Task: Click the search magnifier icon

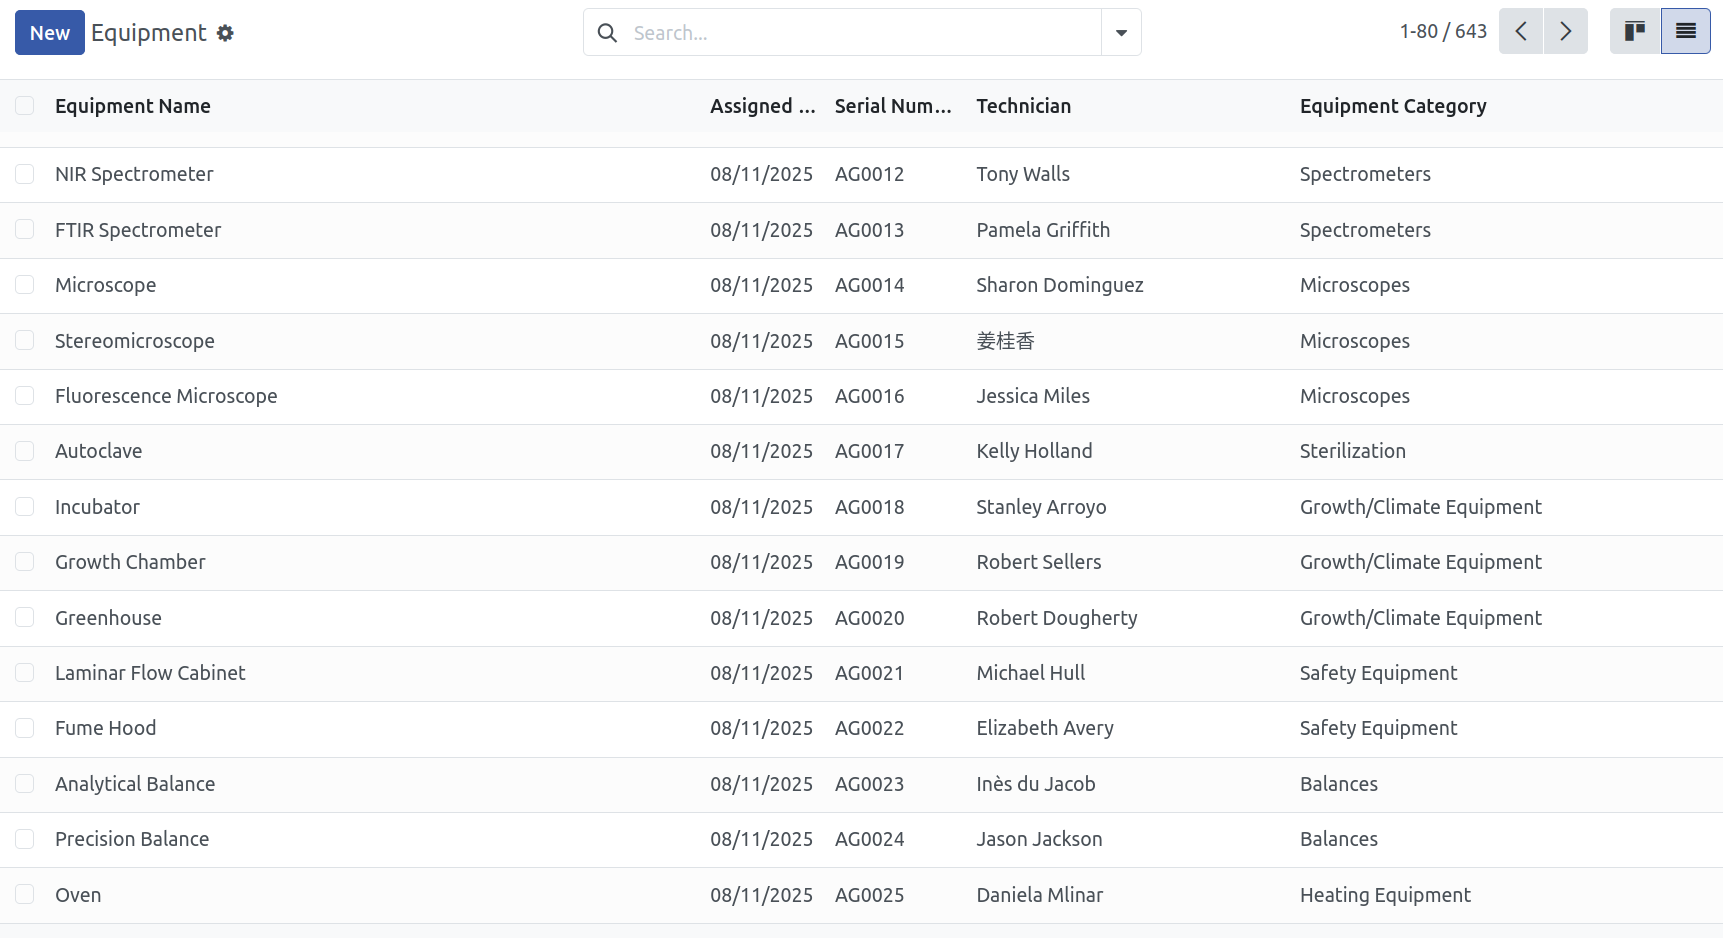Action: coord(607,33)
